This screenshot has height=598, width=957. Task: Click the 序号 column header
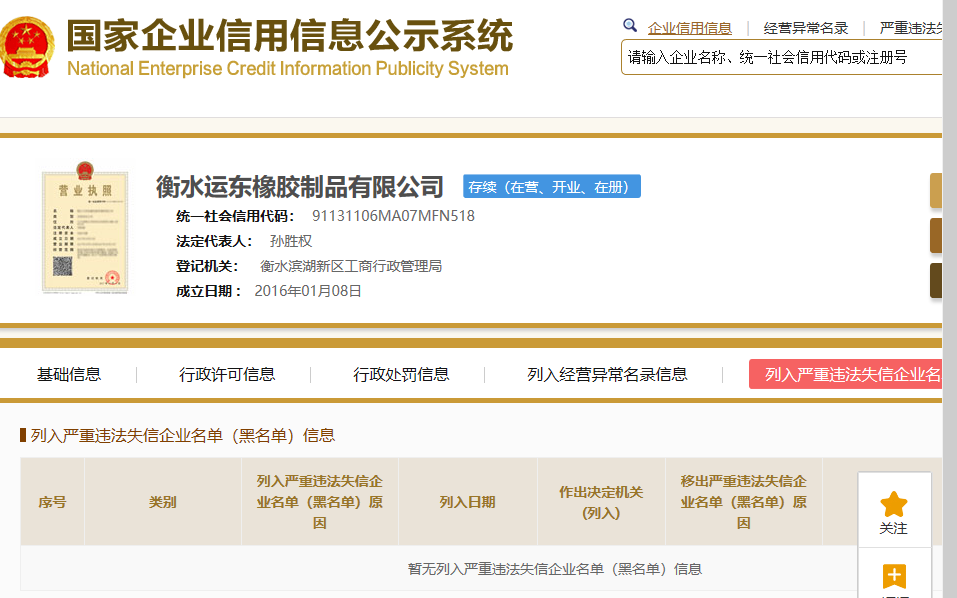(x=52, y=502)
